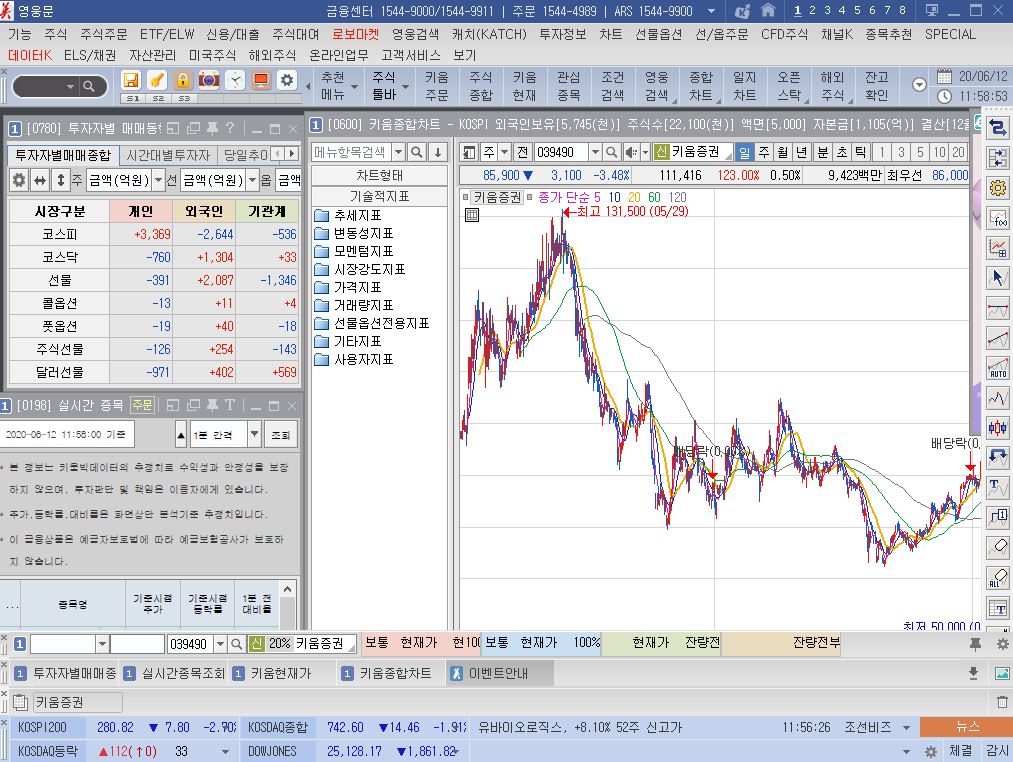1013x762 pixels.
Task: Open the 추세지표 indicator folder
Action: (348, 215)
